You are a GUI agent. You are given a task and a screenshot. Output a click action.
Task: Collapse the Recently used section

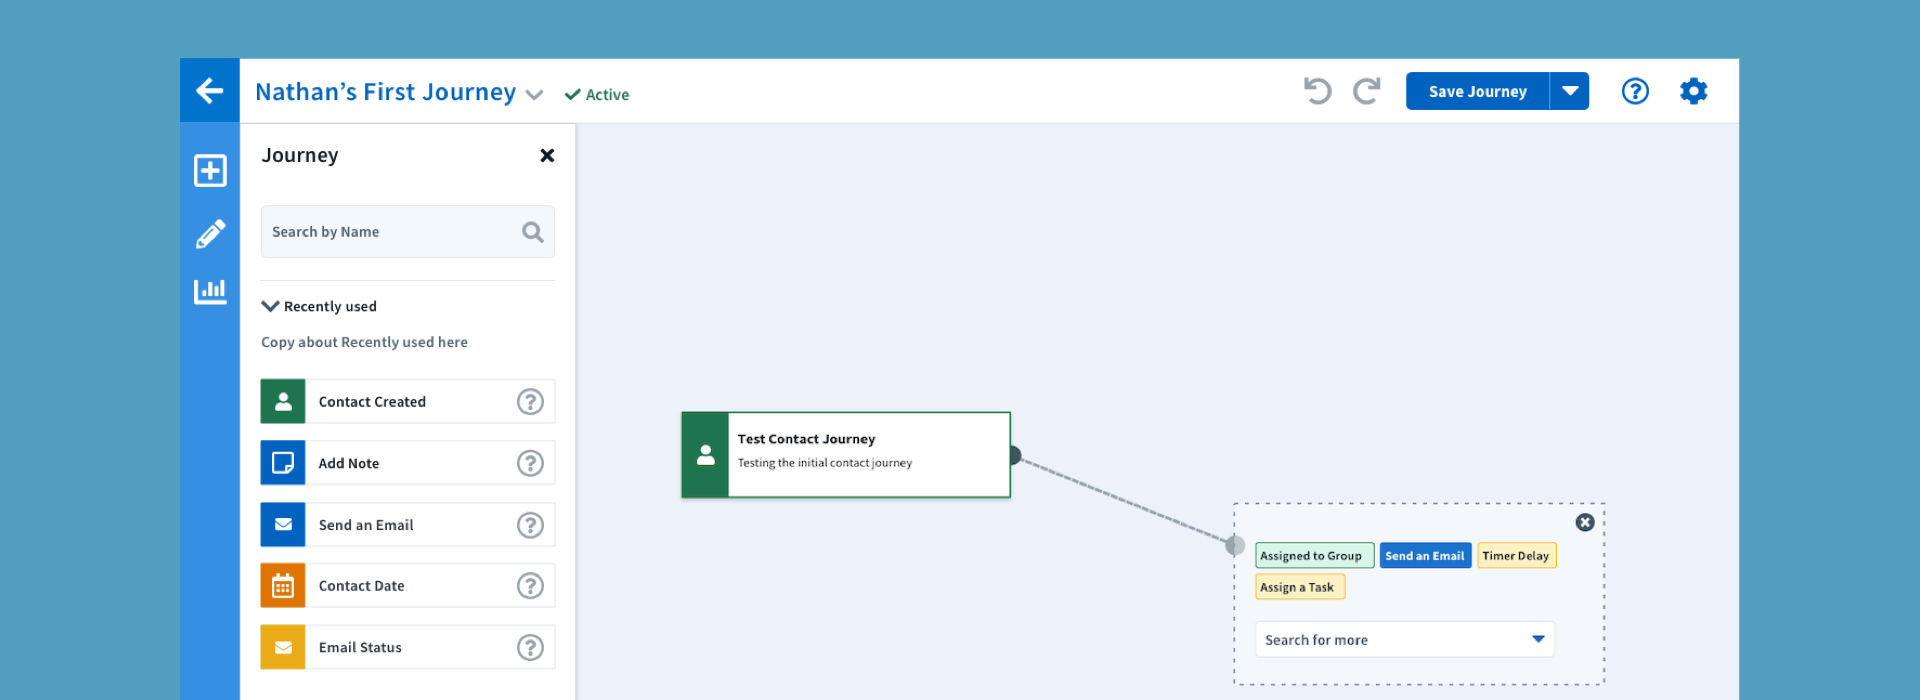(x=270, y=306)
